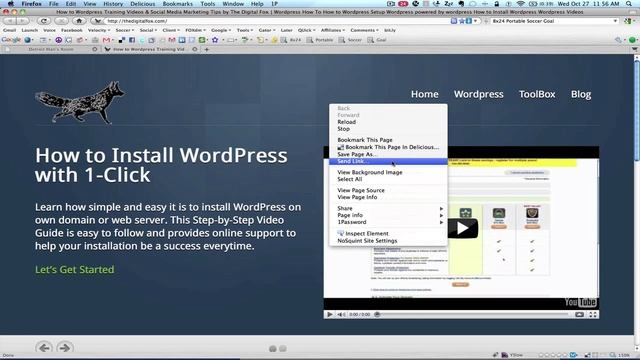Viewport: 640px width, 360px height.
Task: Choose Send Link from context menu
Action: pyautogui.click(x=388, y=161)
